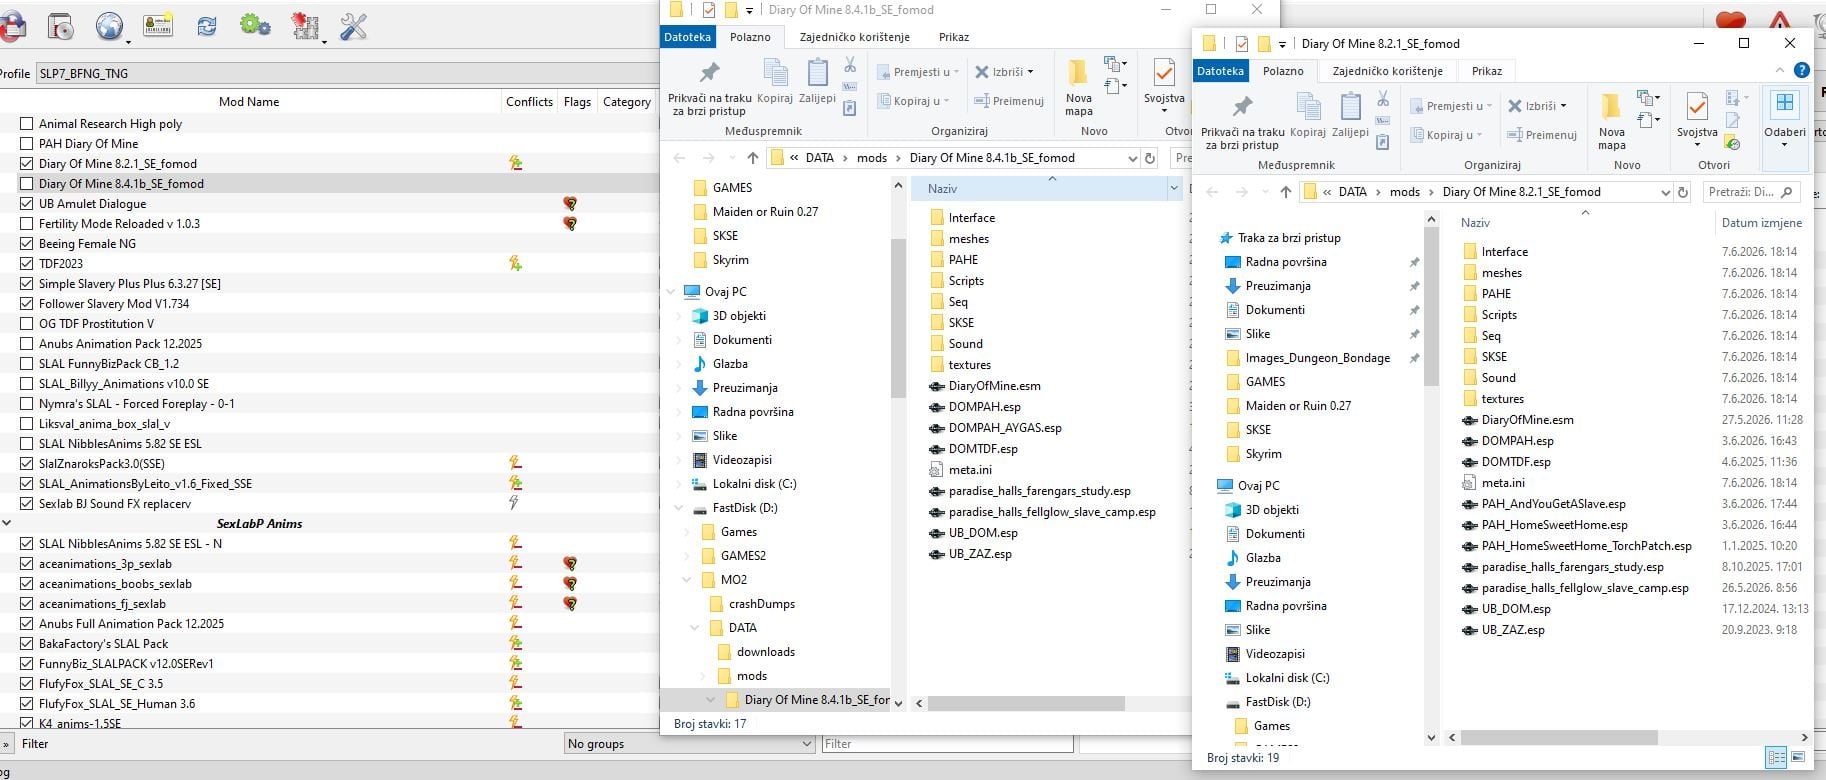
Task: Click mods breadcrumb in 8.2.1 address bar
Action: (x=1404, y=192)
